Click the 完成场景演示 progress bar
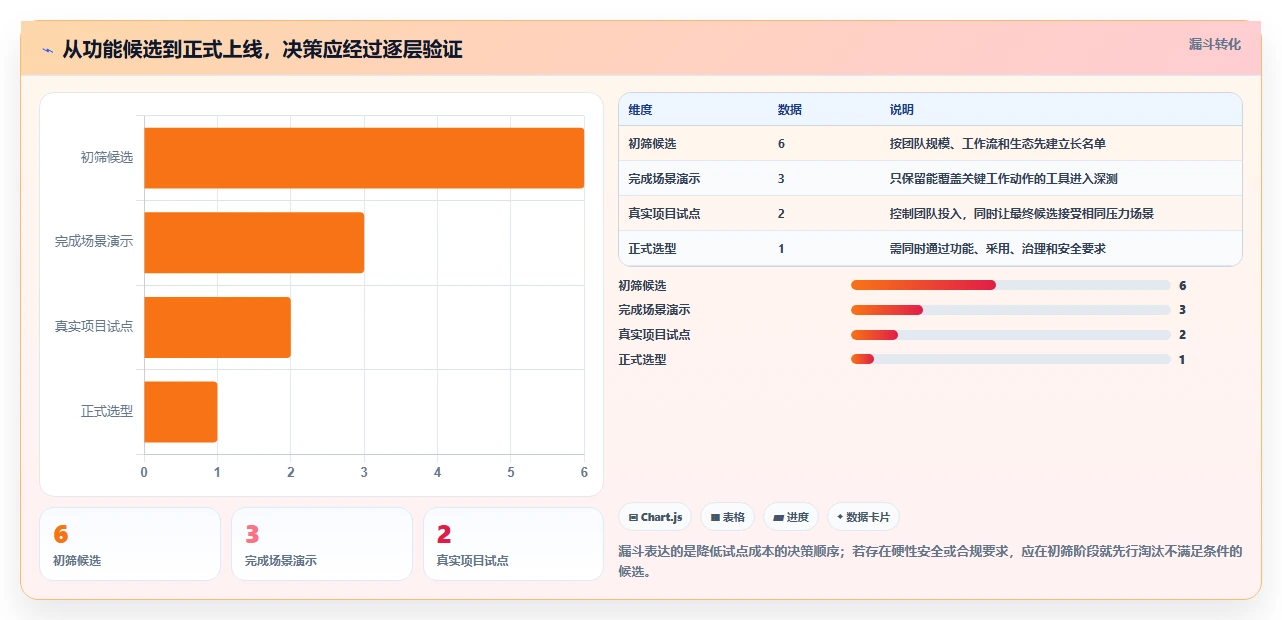This screenshot has height=620, width=1282. (1010, 310)
